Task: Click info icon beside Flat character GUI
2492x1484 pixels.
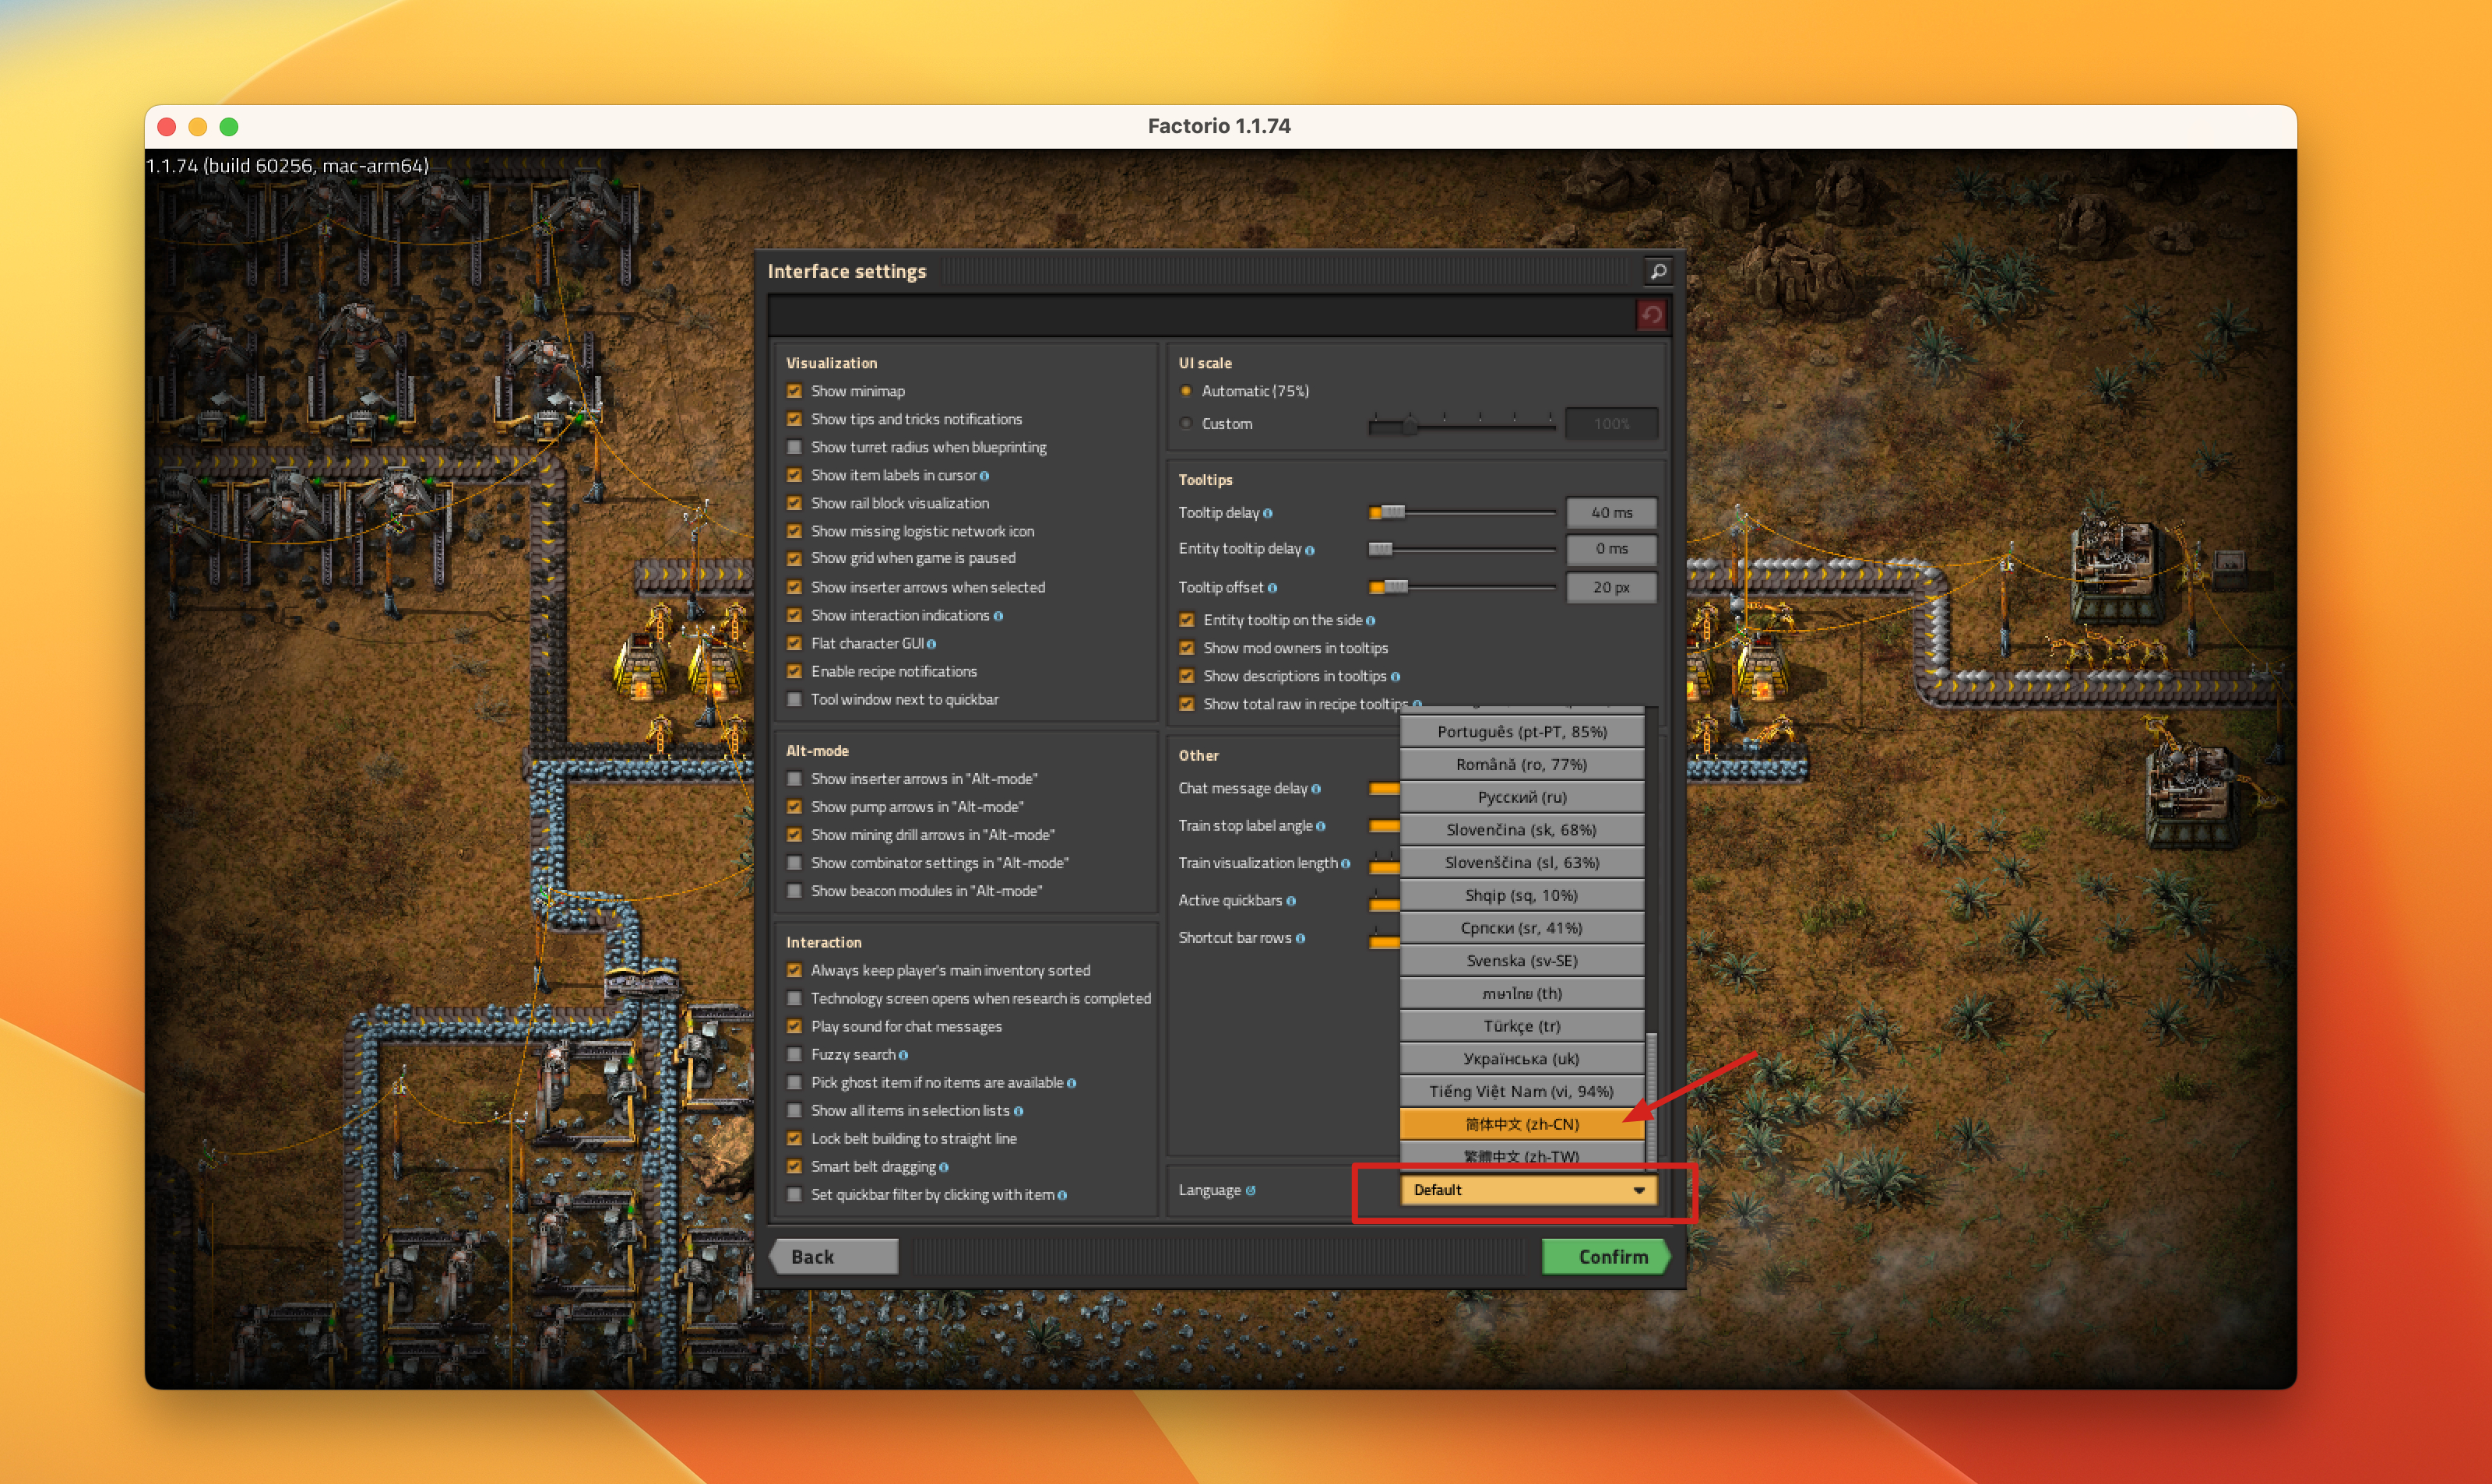Action: tap(931, 644)
